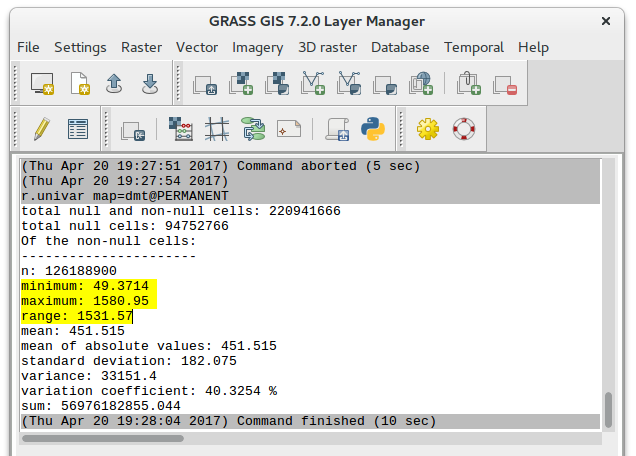Close the Layer Manager window

[606, 21]
